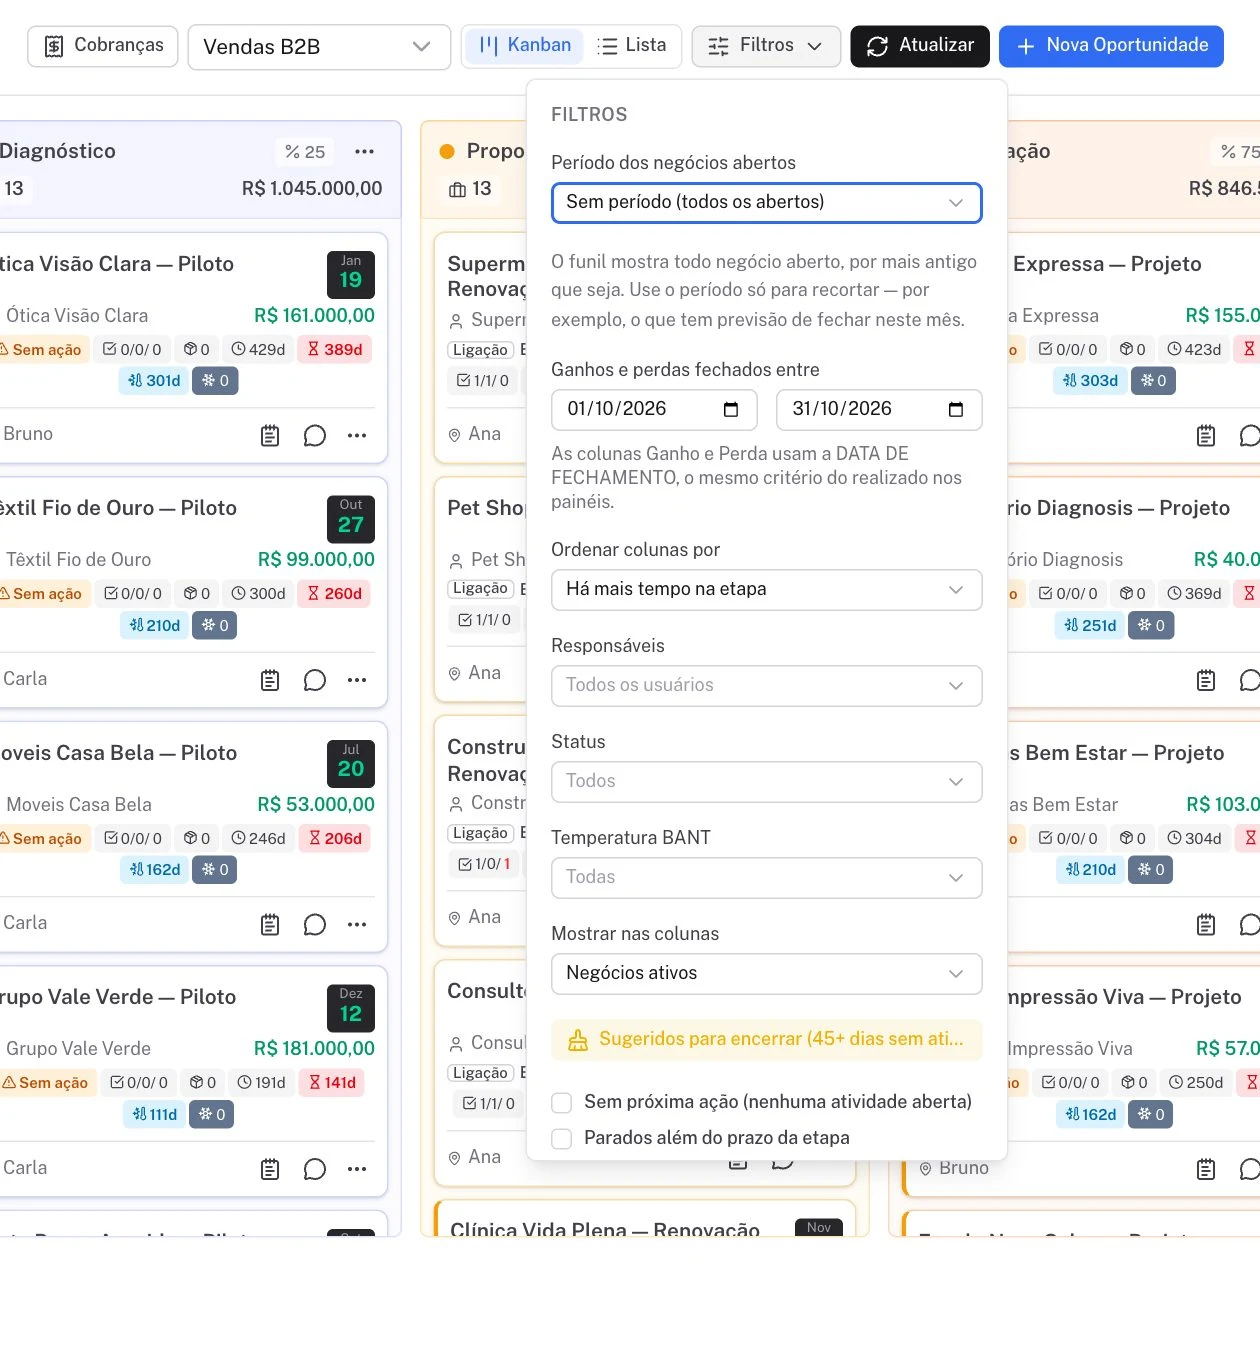The image size is (1260, 1350).
Task: Open notes icon on Têxtil Fio de Ouro card
Action: pyautogui.click(x=270, y=681)
